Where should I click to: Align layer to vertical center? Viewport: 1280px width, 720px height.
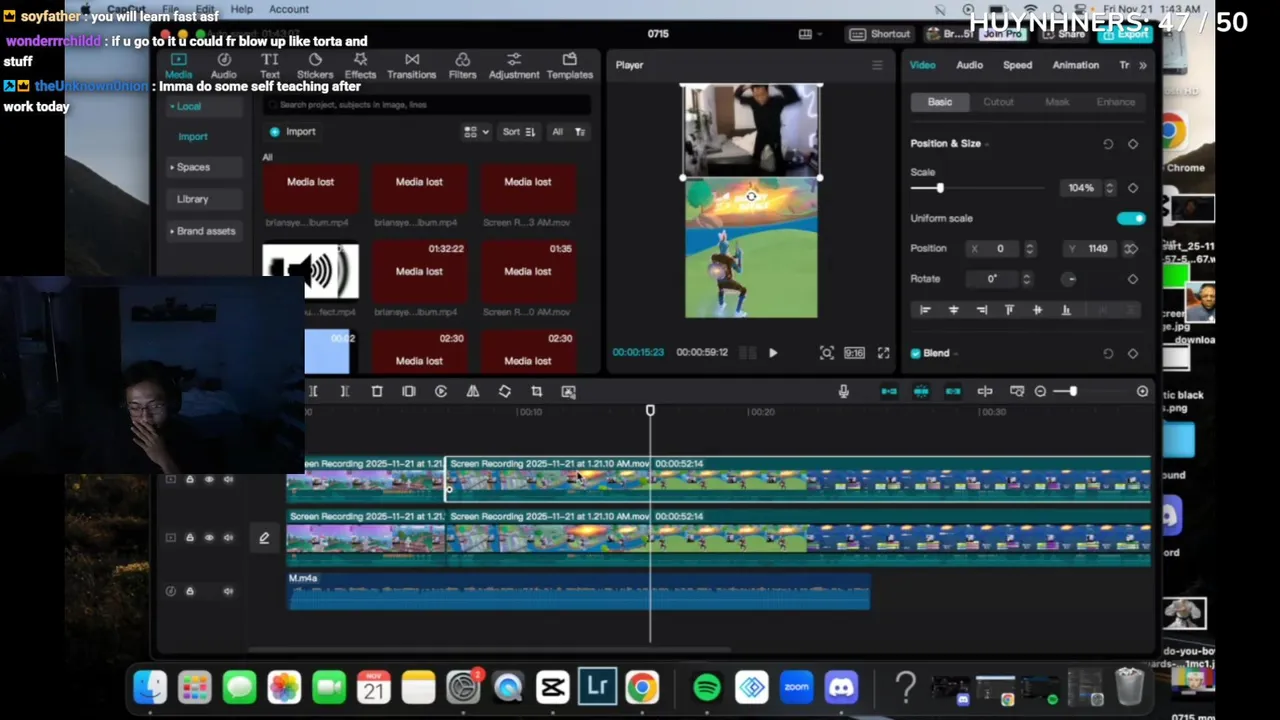click(x=1037, y=310)
